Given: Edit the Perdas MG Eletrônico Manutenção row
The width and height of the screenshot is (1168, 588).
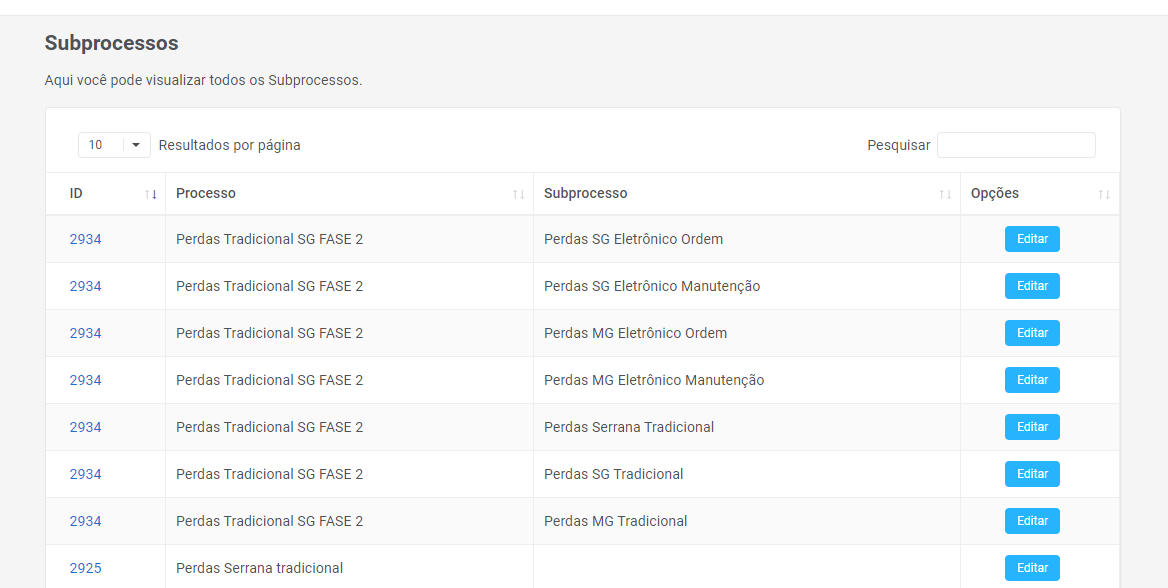Looking at the screenshot, I should 1032,380.
